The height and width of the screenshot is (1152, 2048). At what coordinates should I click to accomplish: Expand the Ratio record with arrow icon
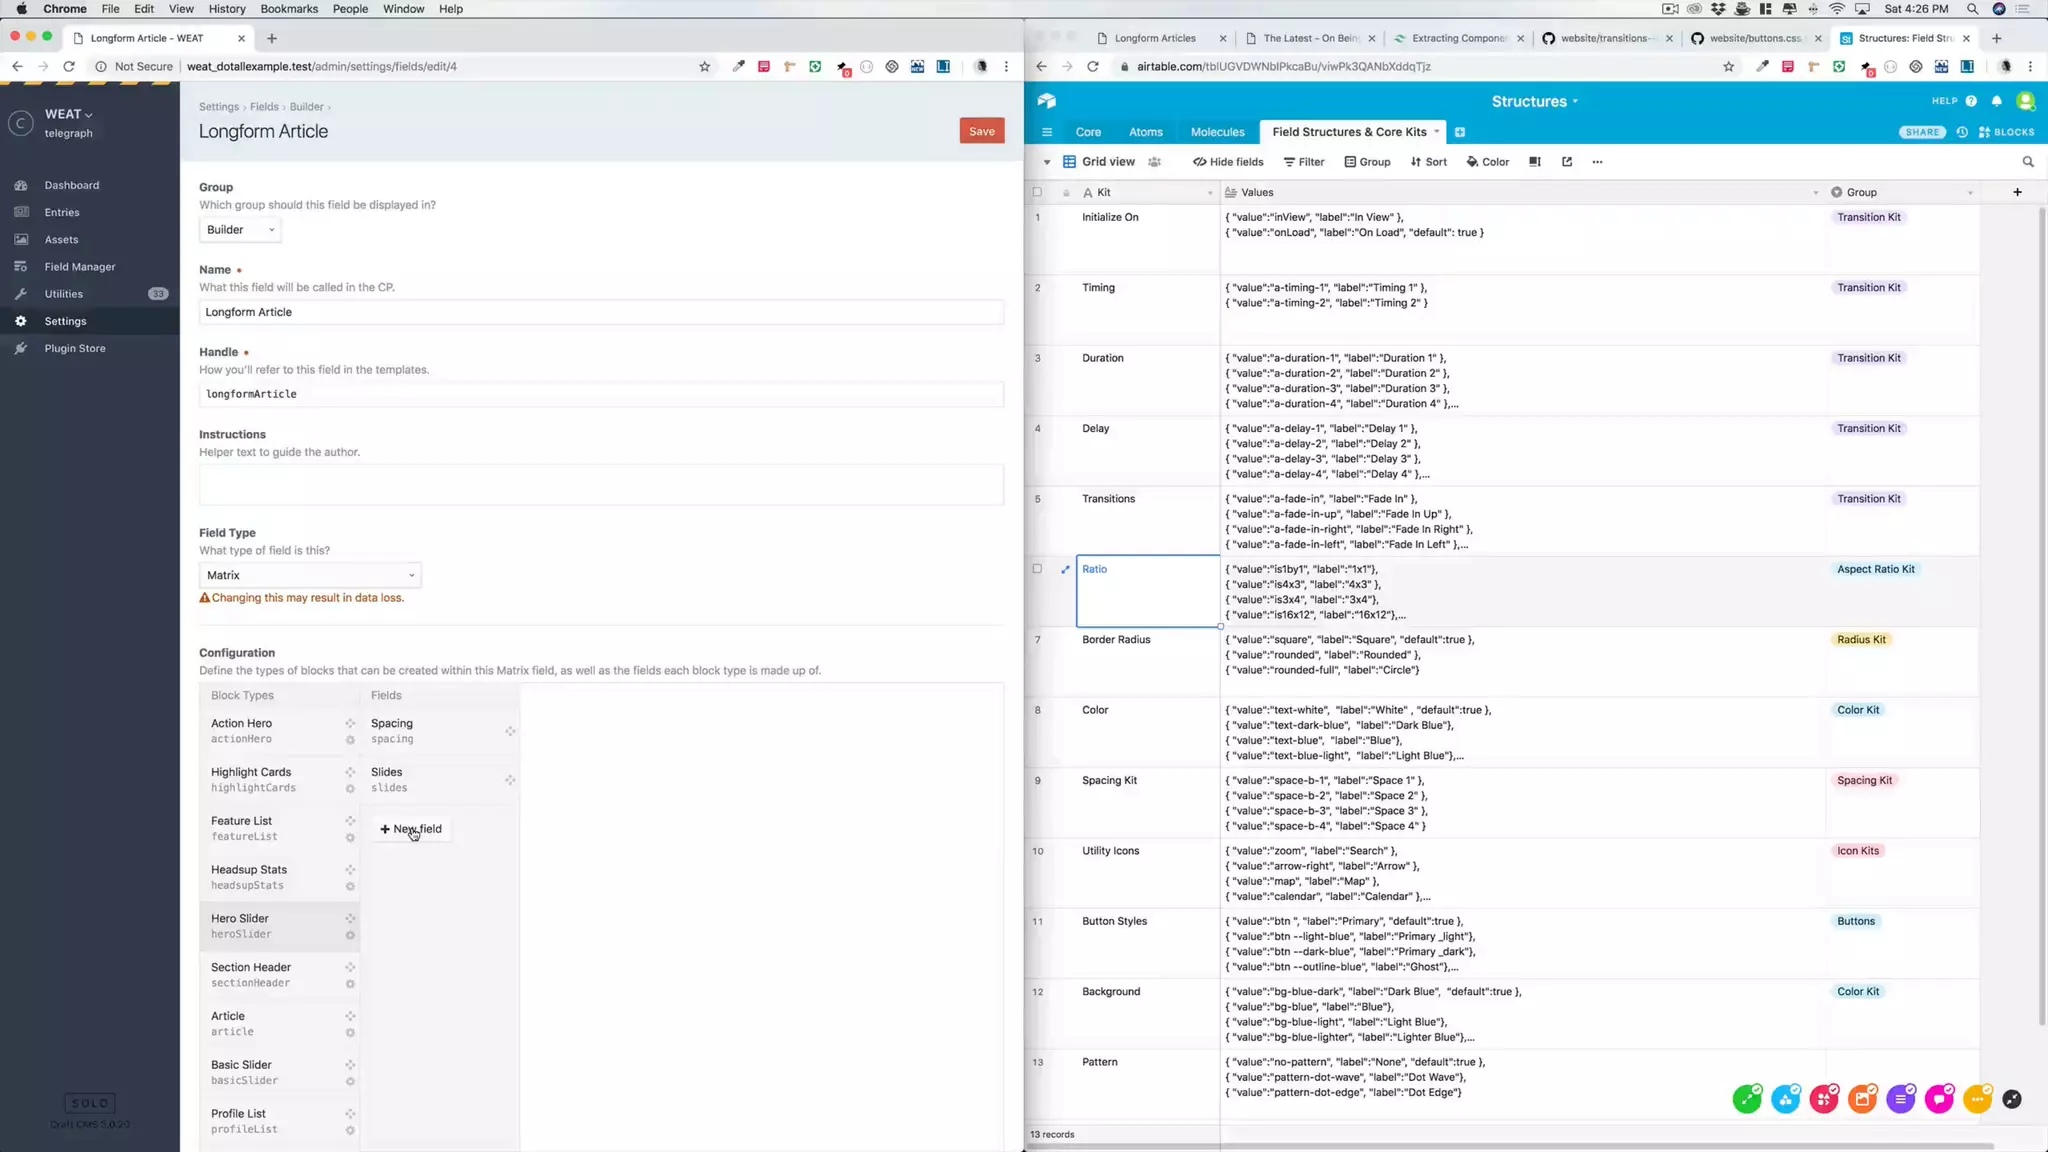1065,569
